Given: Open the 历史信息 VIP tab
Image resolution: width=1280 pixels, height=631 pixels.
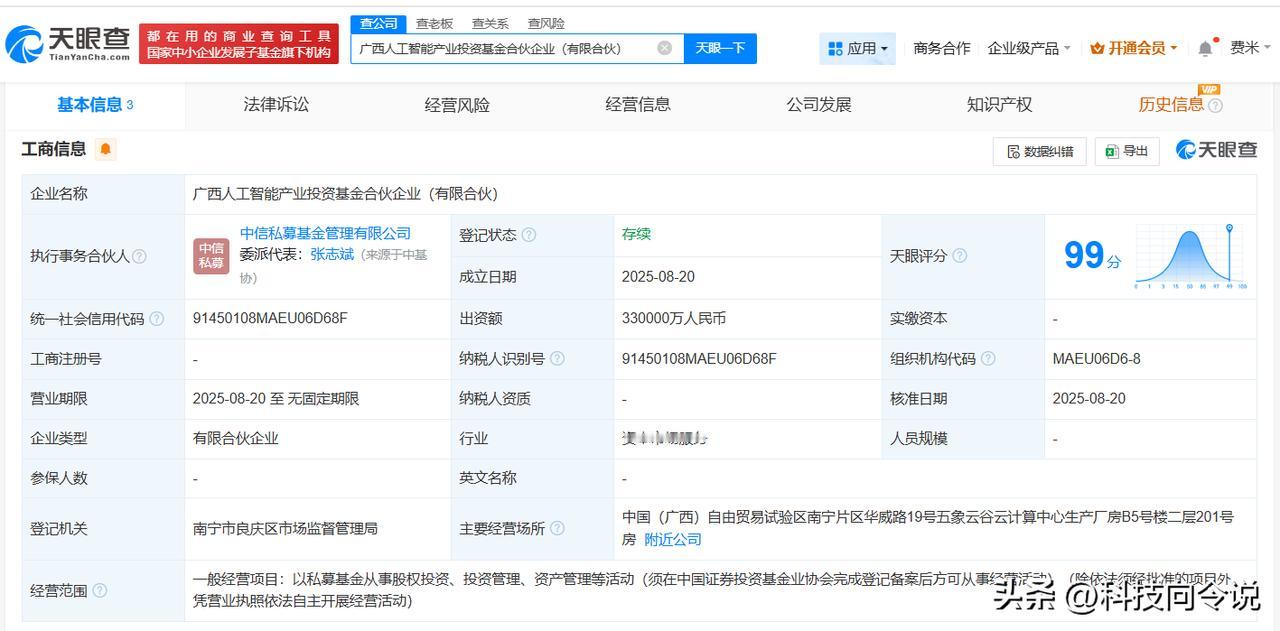Looking at the screenshot, I should click(1171, 104).
